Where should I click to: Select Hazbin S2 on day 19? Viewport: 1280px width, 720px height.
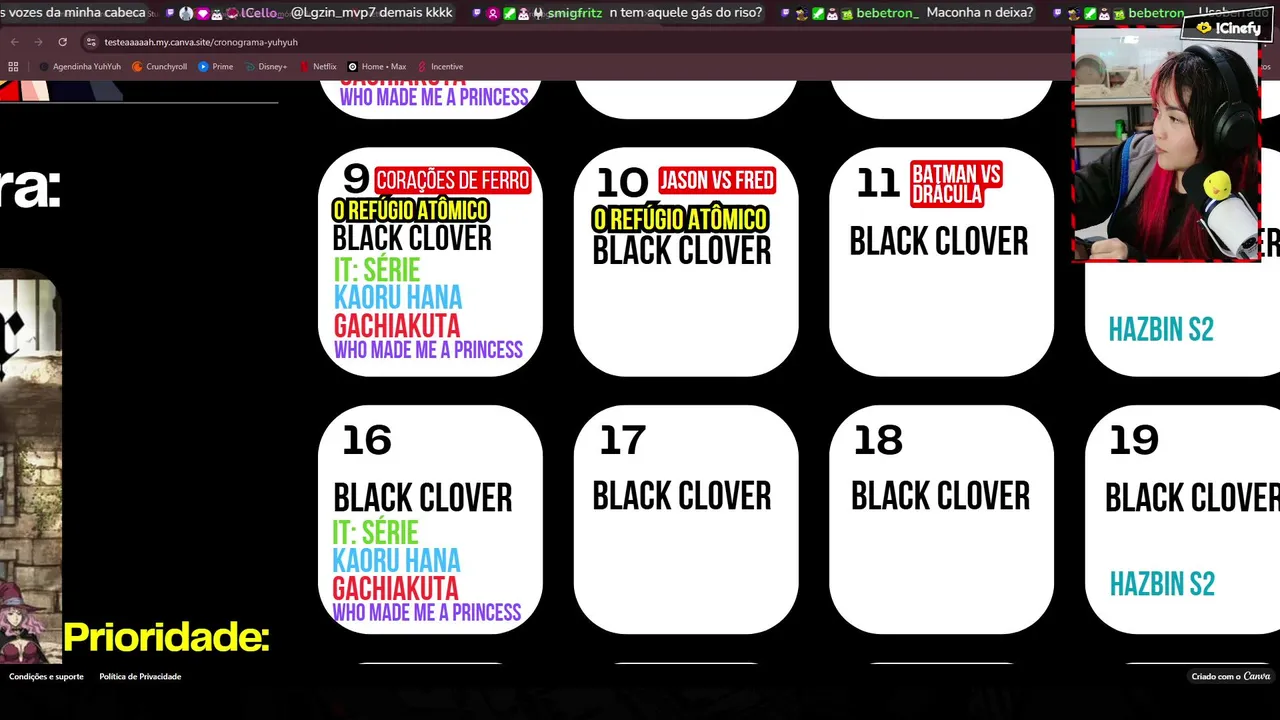pos(1162,584)
